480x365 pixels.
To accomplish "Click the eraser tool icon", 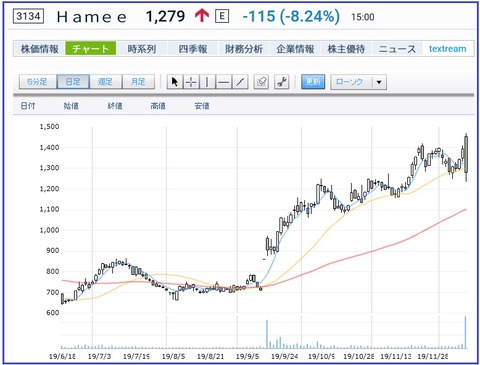I will coord(261,82).
